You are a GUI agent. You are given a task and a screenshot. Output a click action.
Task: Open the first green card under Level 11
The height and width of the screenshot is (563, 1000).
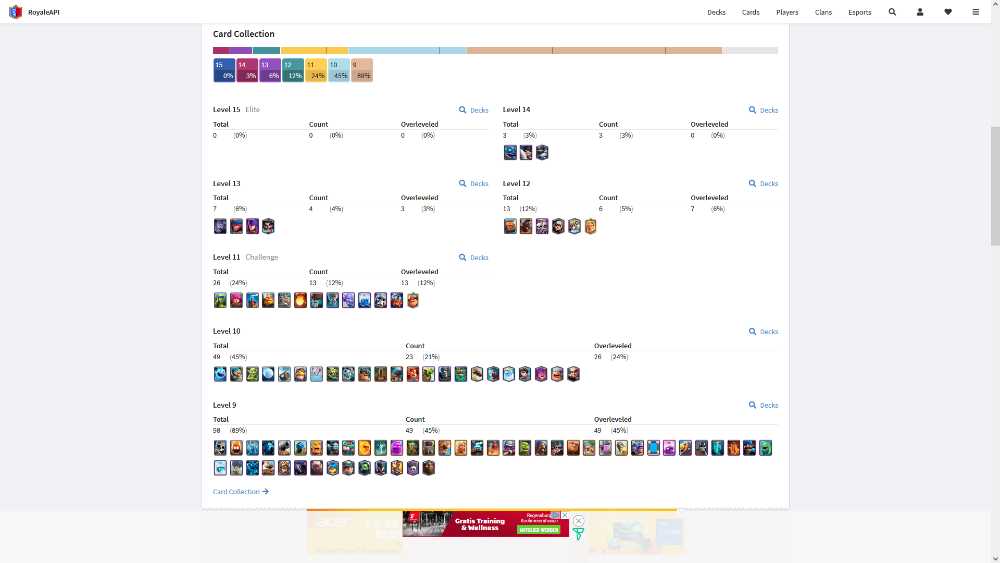click(x=220, y=300)
